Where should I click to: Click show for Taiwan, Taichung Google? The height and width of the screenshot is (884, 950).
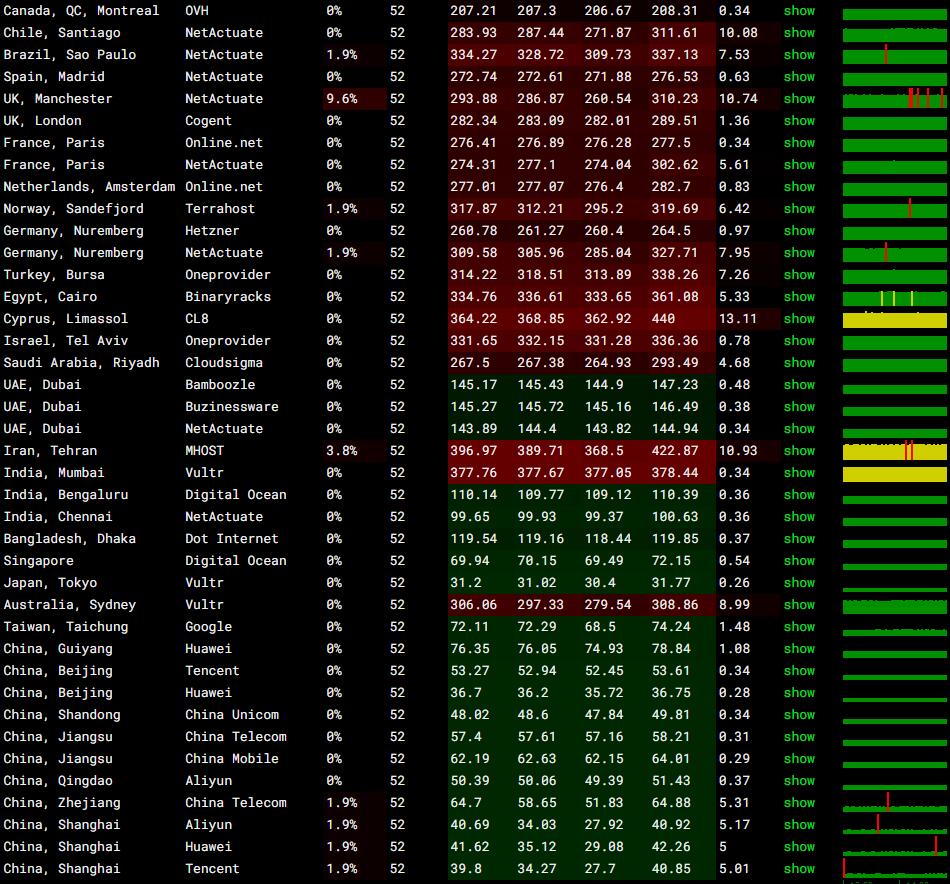(799, 627)
